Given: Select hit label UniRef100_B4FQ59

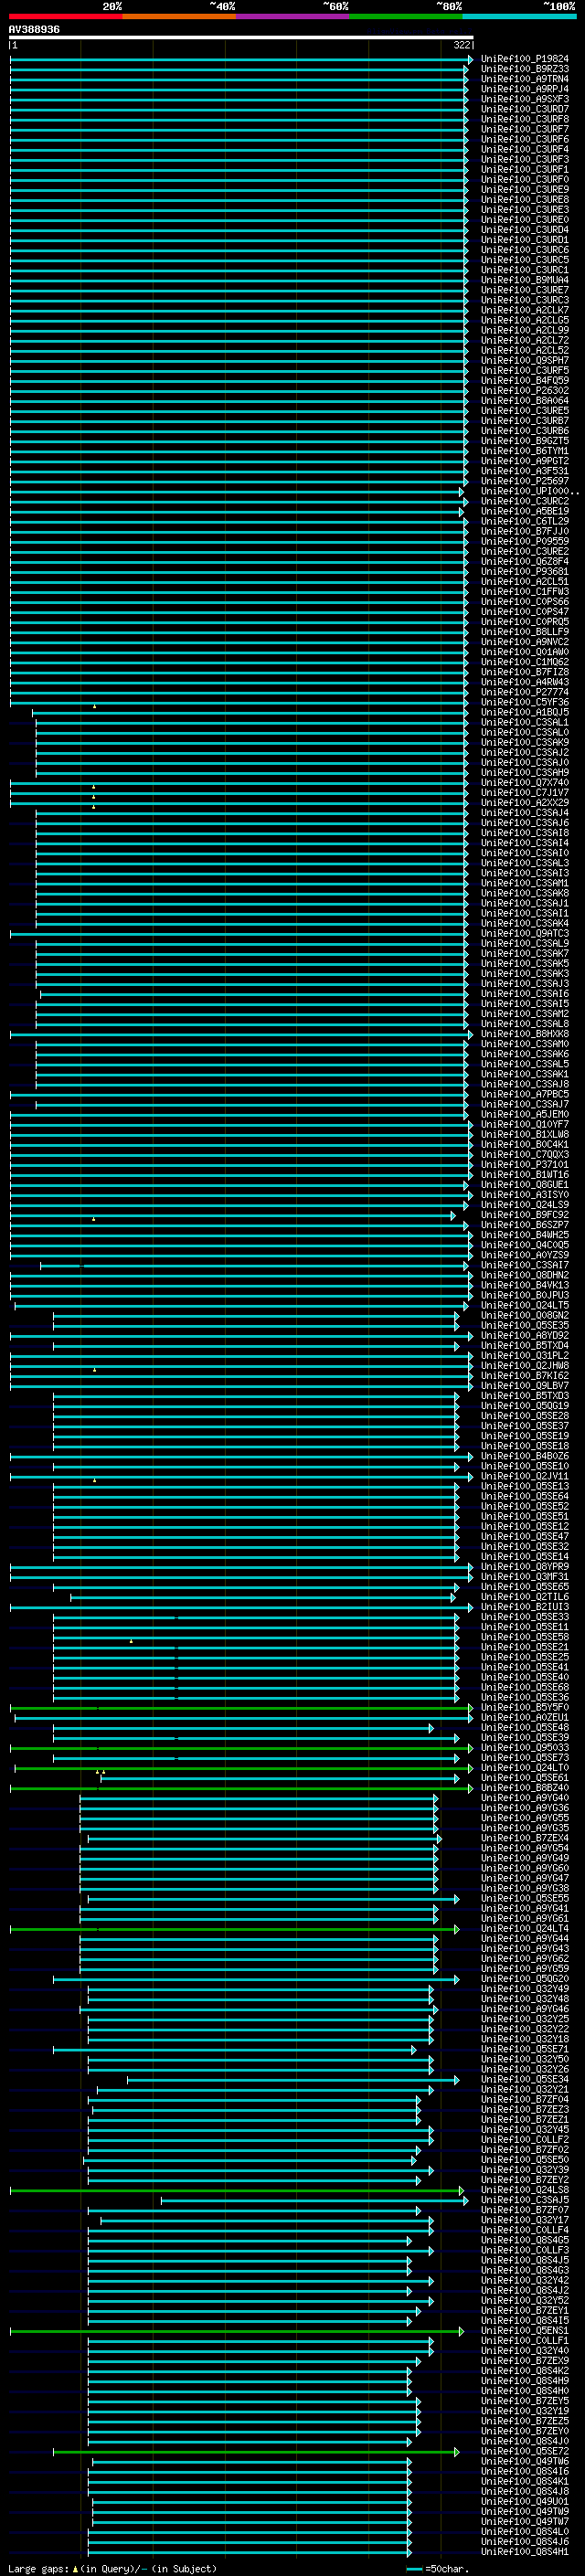Looking at the screenshot, I should tap(524, 380).
